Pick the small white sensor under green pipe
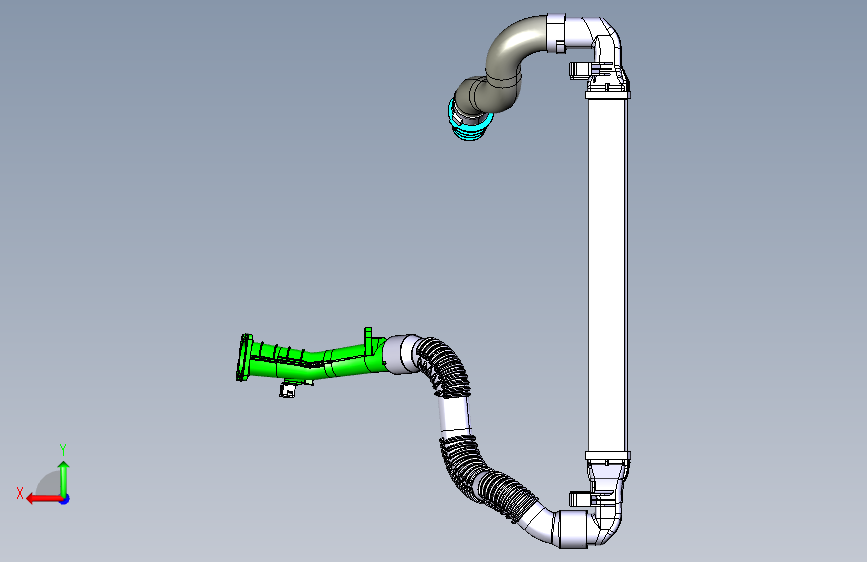This screenshot has width=867, height=562. pos(288,390)
